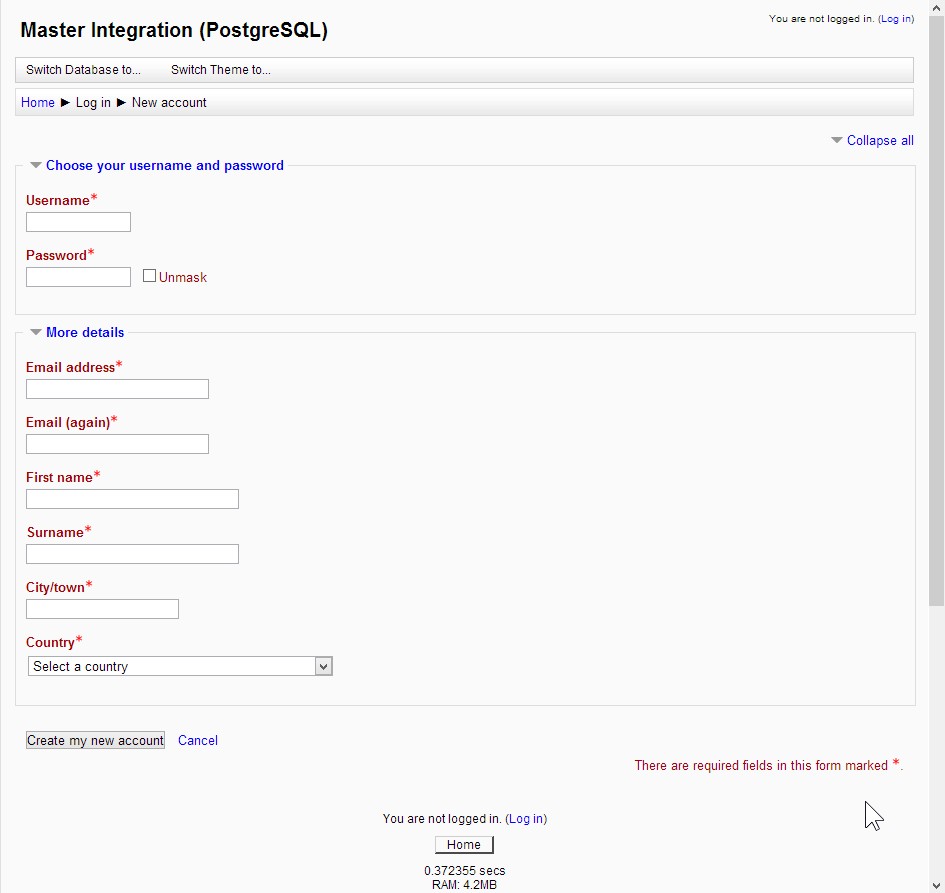Click the required fields notice text
This screenshot has height=893, width=945.
tap(768, 765)
